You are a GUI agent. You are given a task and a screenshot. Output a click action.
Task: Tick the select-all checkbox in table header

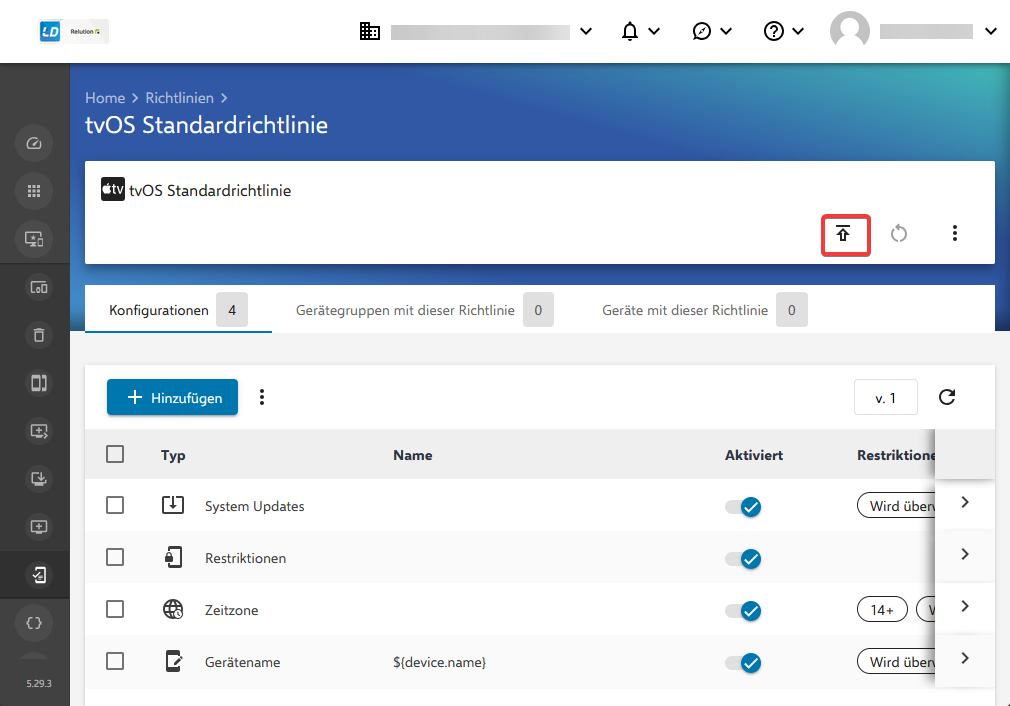pyautogui.click(x=115, y=454)
